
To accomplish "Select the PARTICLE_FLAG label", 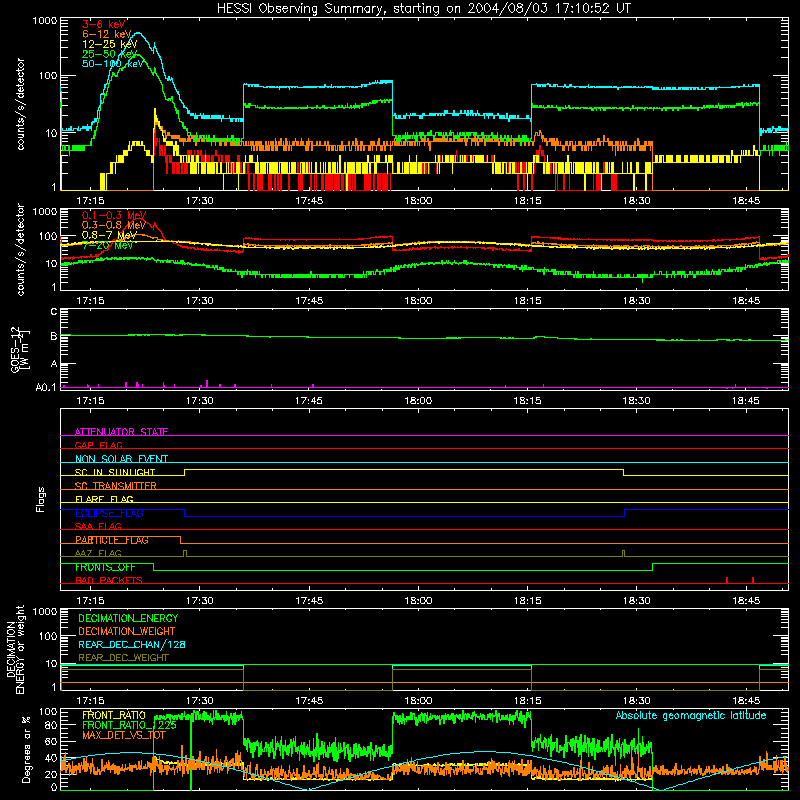I will (x=112, y=540).
